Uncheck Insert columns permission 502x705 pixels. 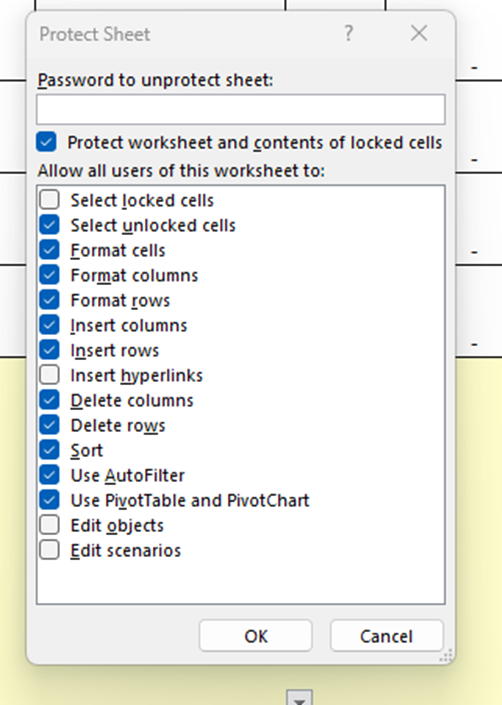pos(49,325)
